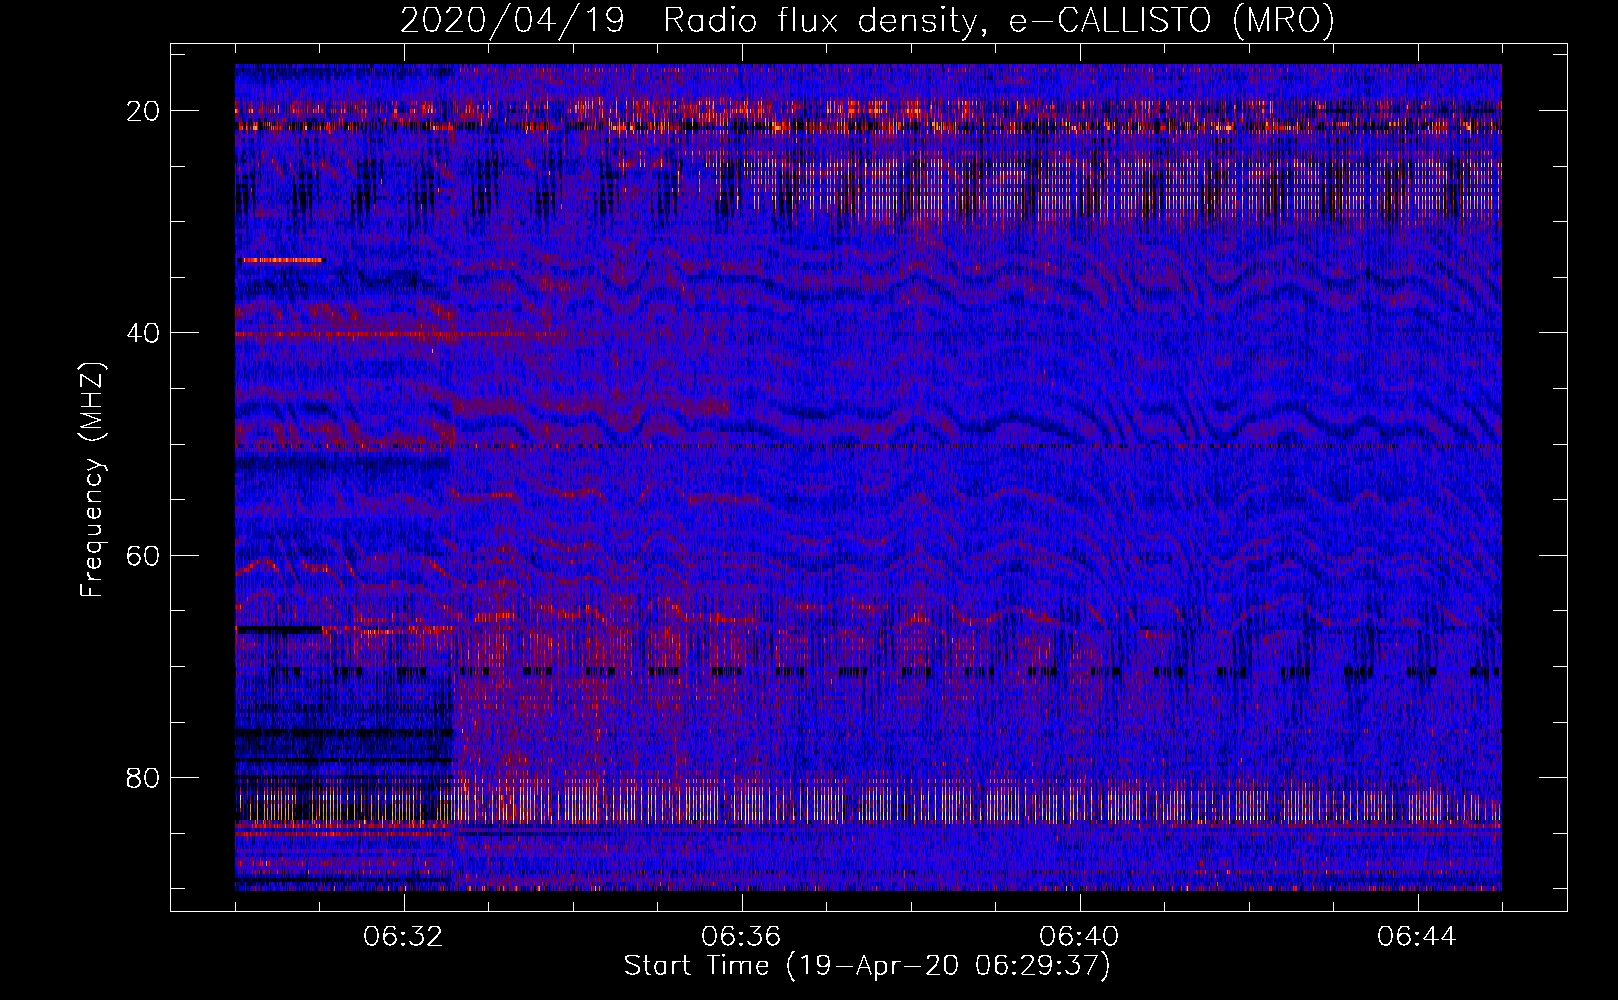This screenshot has height=1000, width=1618.
Task: Click the '40' frequency tick label
Action: click(144, 333)
